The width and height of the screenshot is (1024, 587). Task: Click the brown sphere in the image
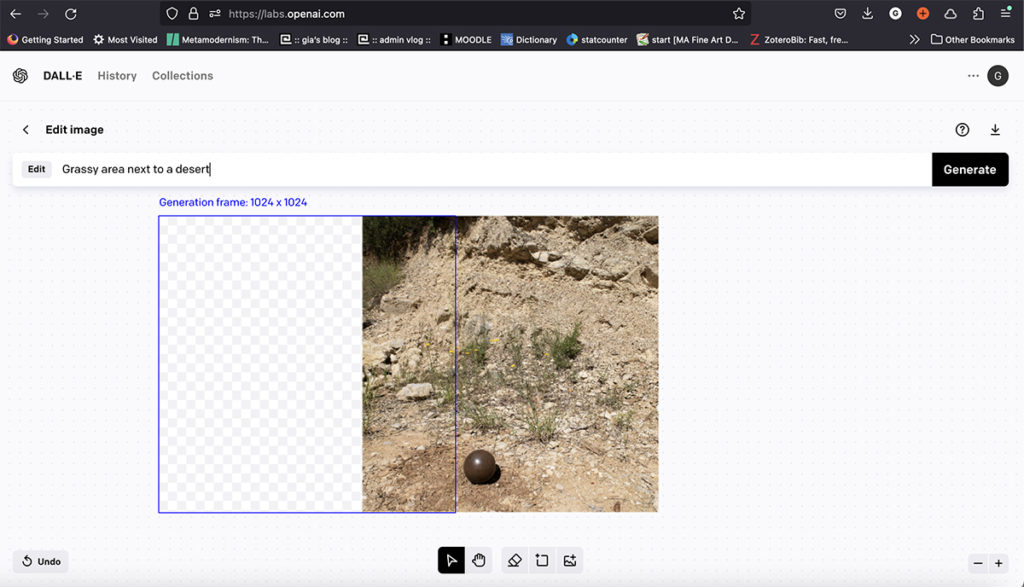tap(480, 467)
